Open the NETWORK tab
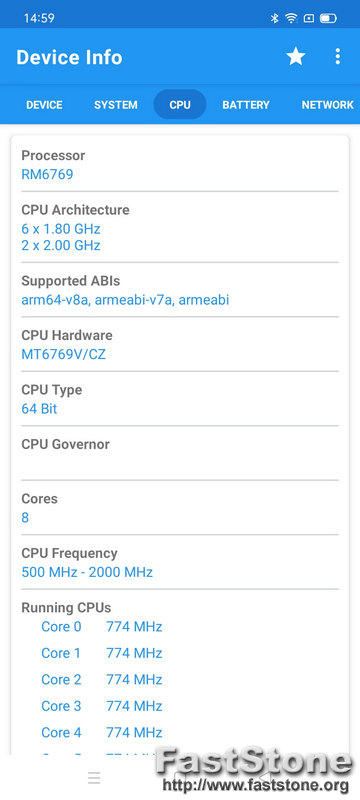Viewport: 360px width, 800px height. (327, 105)
